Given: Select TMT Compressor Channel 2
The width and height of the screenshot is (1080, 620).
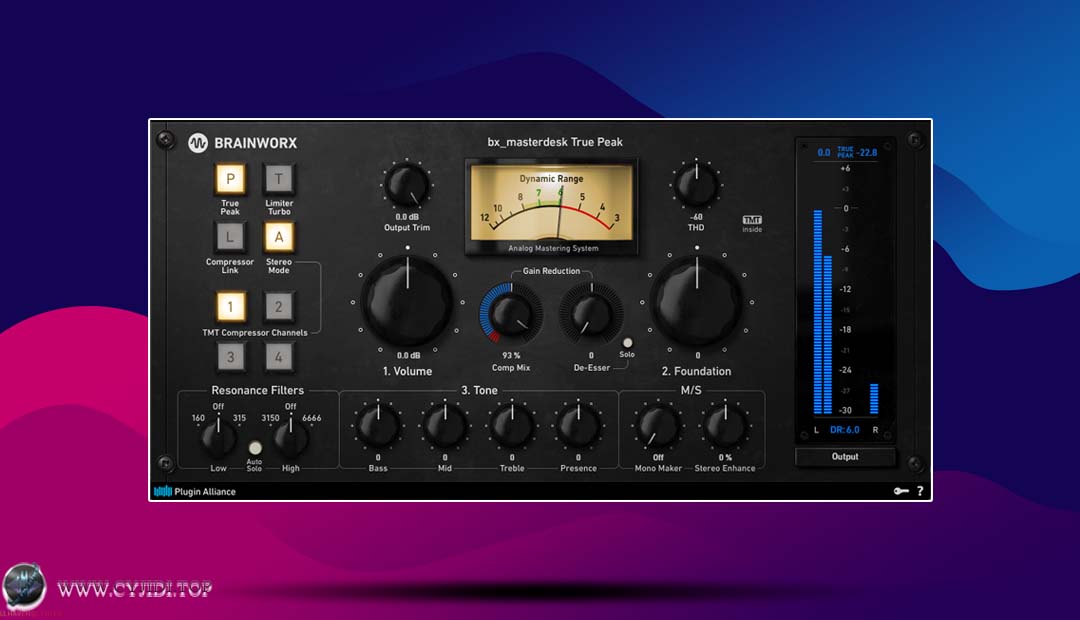Looking at the screenshot, I should tap(279, 307).
